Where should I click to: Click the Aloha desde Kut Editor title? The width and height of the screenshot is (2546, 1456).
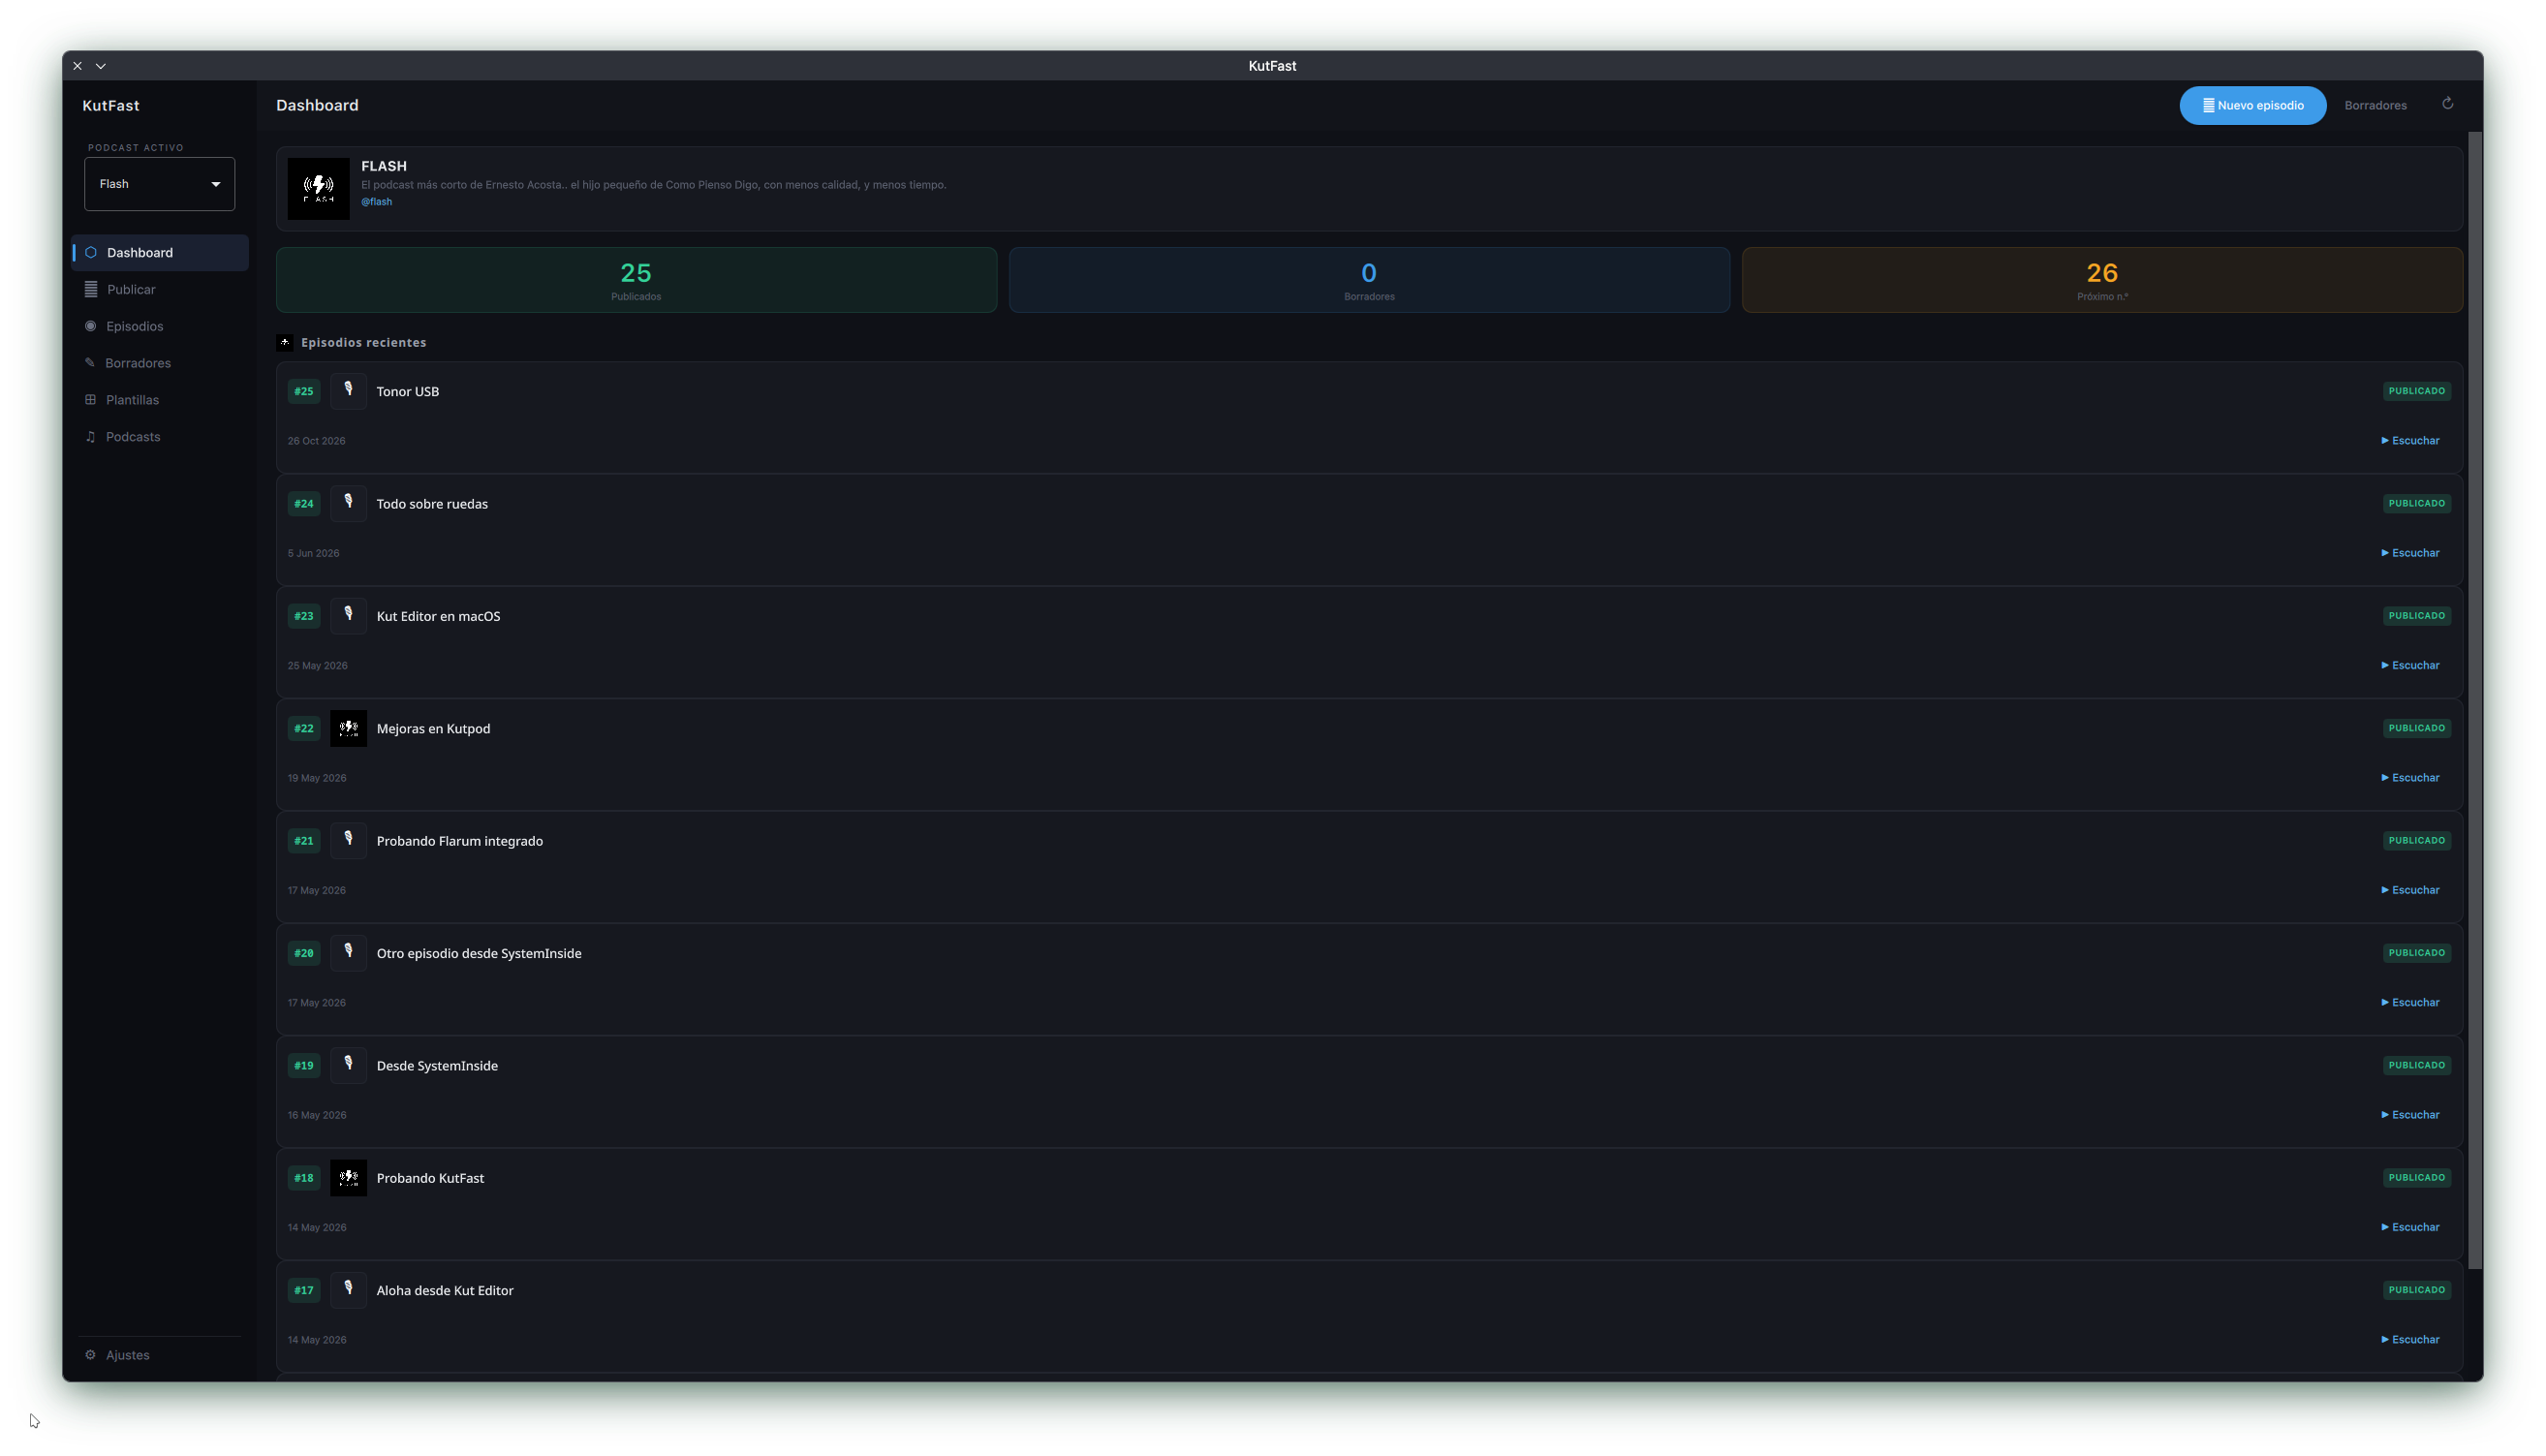click(x=445, y=1291)
